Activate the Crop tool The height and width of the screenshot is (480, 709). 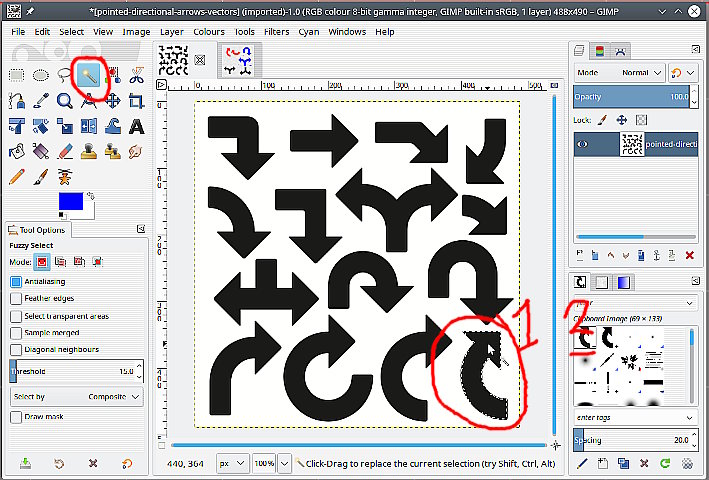(x=136, y=101)
